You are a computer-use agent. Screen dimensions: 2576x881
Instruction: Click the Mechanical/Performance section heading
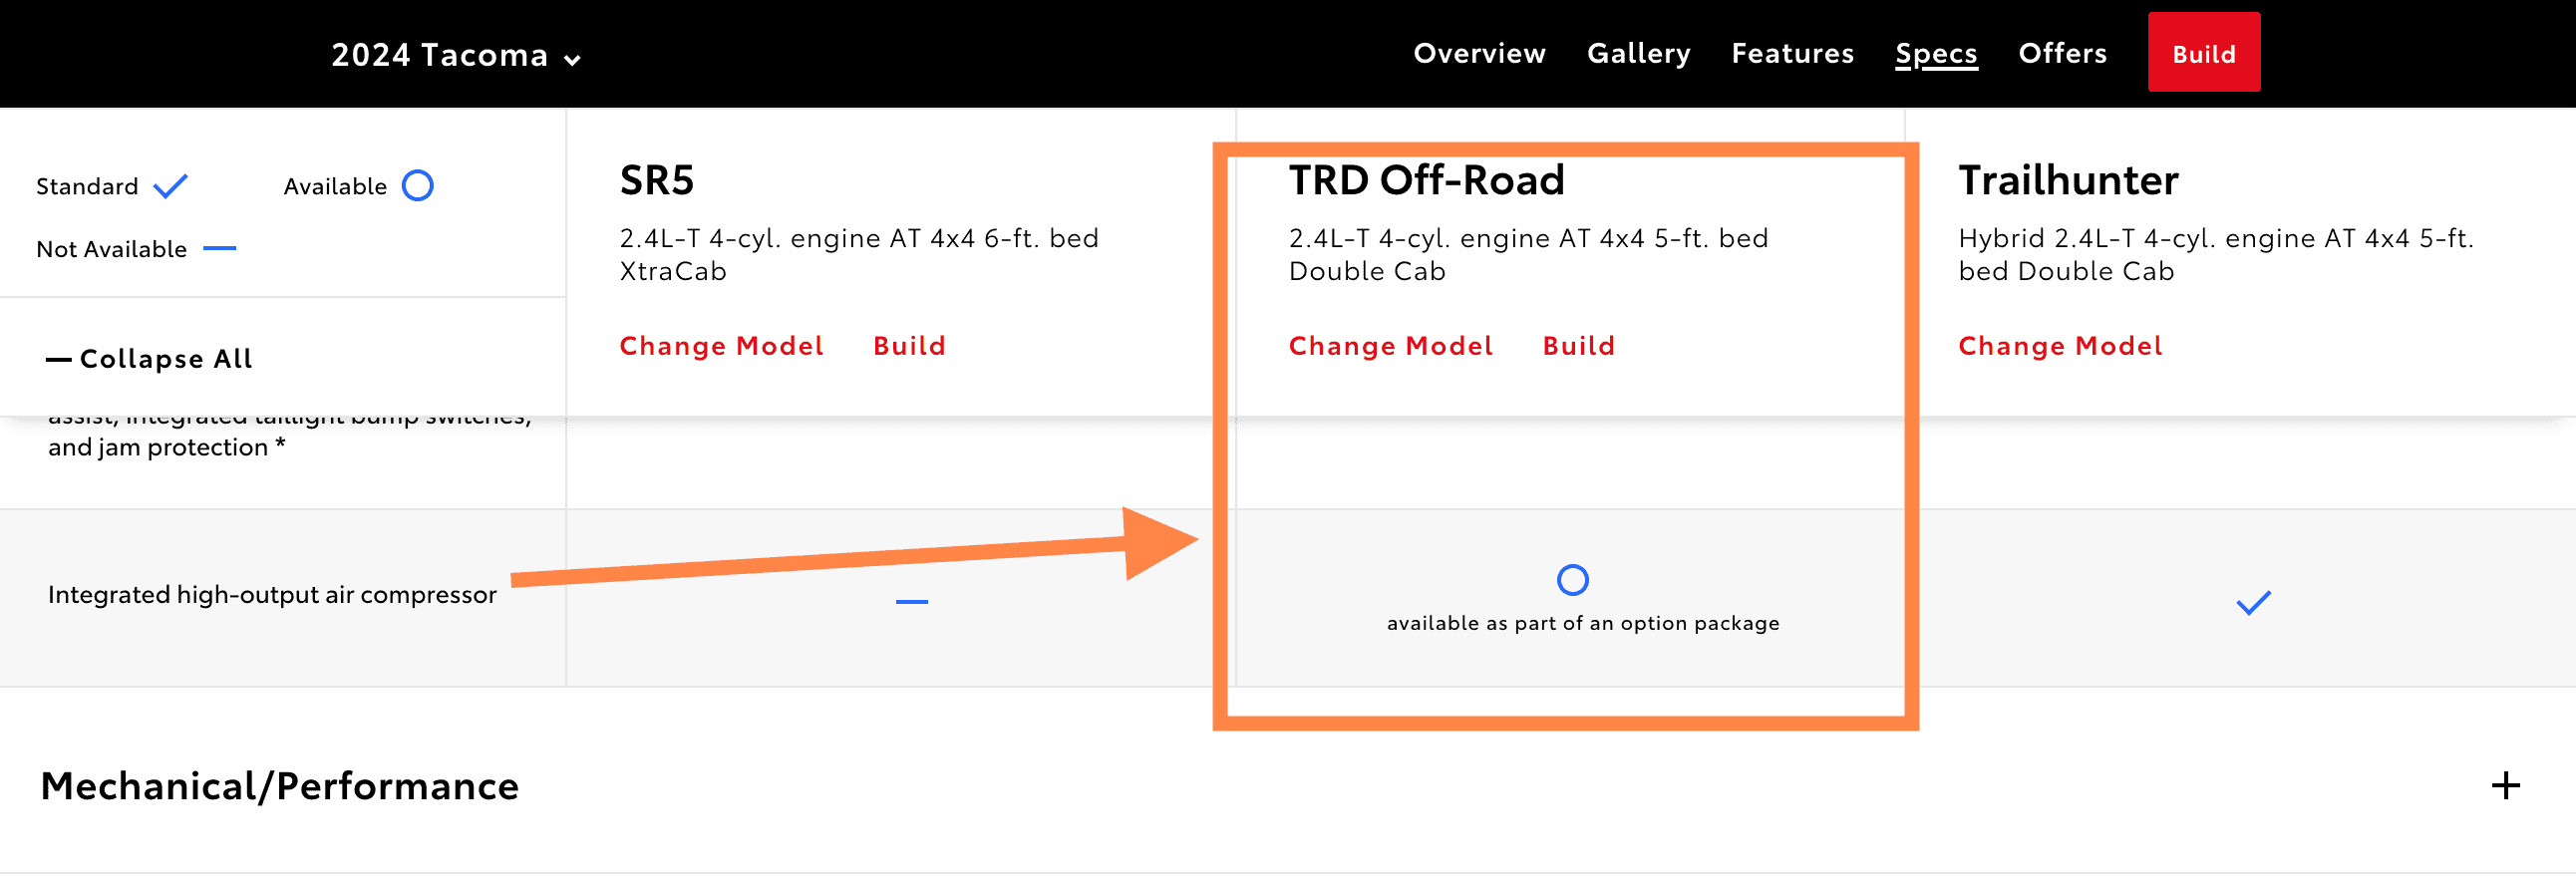click(x=280, y=786)
